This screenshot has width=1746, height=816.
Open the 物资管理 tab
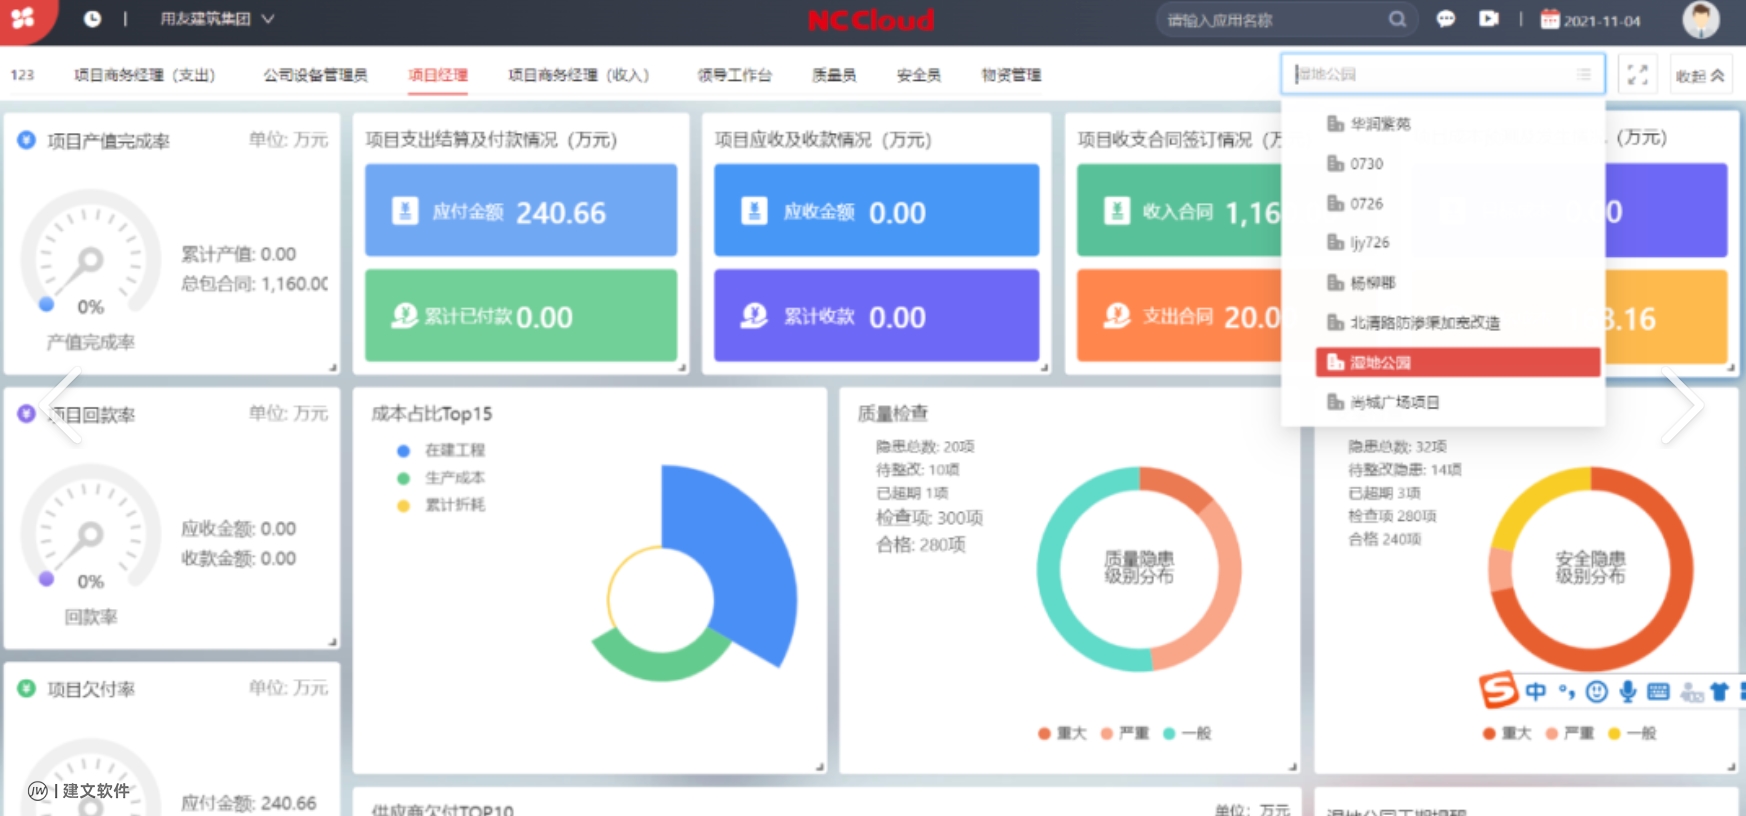point(1011,75)
